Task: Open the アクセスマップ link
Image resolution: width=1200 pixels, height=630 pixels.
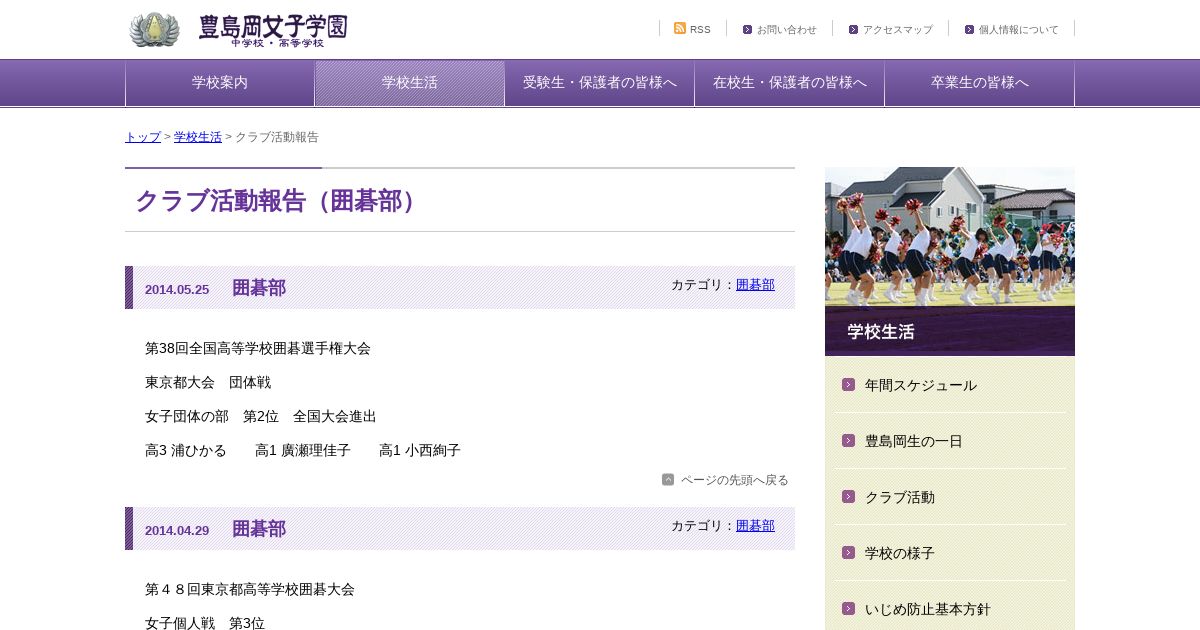Action: (x=898, y=29)
